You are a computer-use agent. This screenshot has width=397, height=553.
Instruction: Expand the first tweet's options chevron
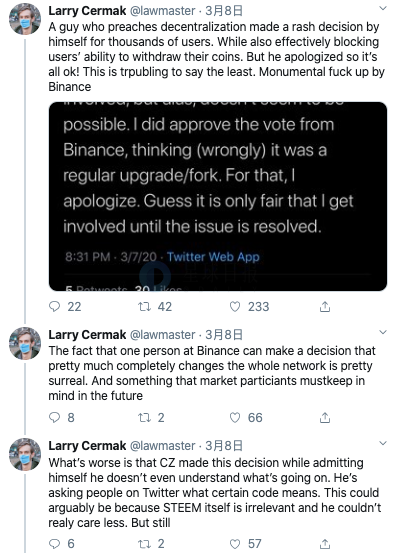coord(383,8)
